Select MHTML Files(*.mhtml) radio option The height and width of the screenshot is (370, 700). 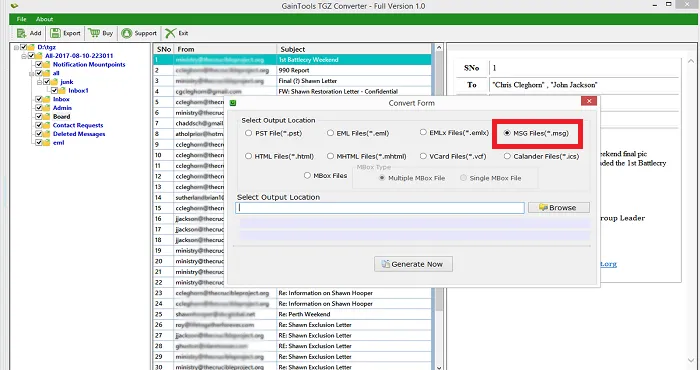pyautogui.click(x=330, y=156)
